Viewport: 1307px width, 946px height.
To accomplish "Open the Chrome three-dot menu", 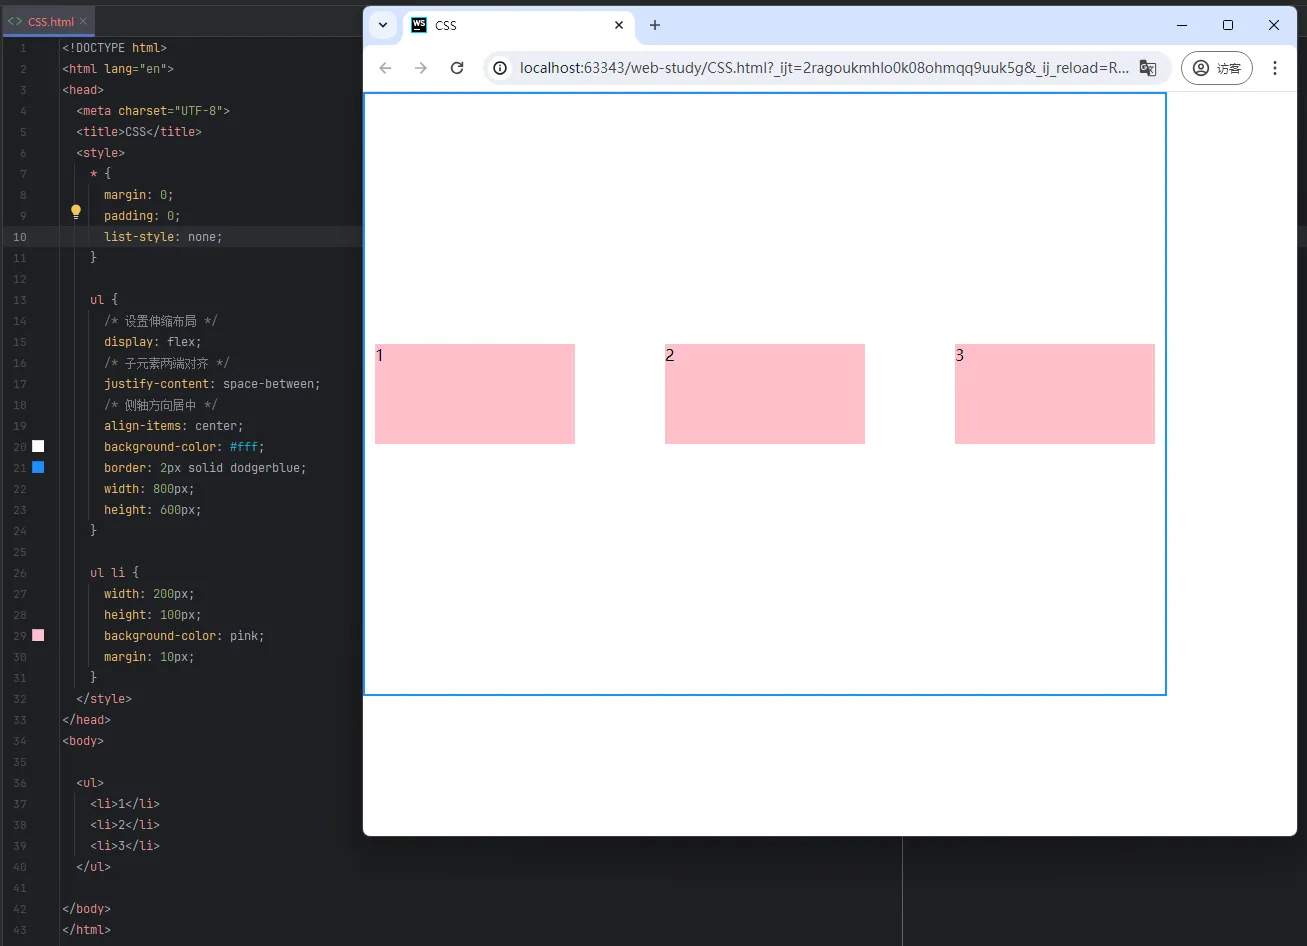I will tap(1274, 68).
